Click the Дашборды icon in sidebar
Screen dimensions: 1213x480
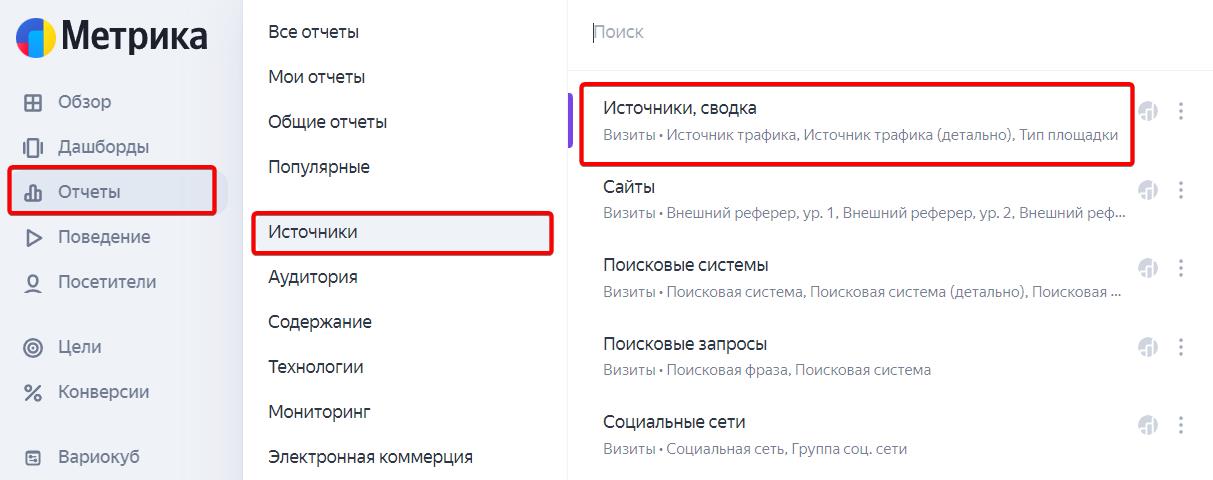(33, 147)
